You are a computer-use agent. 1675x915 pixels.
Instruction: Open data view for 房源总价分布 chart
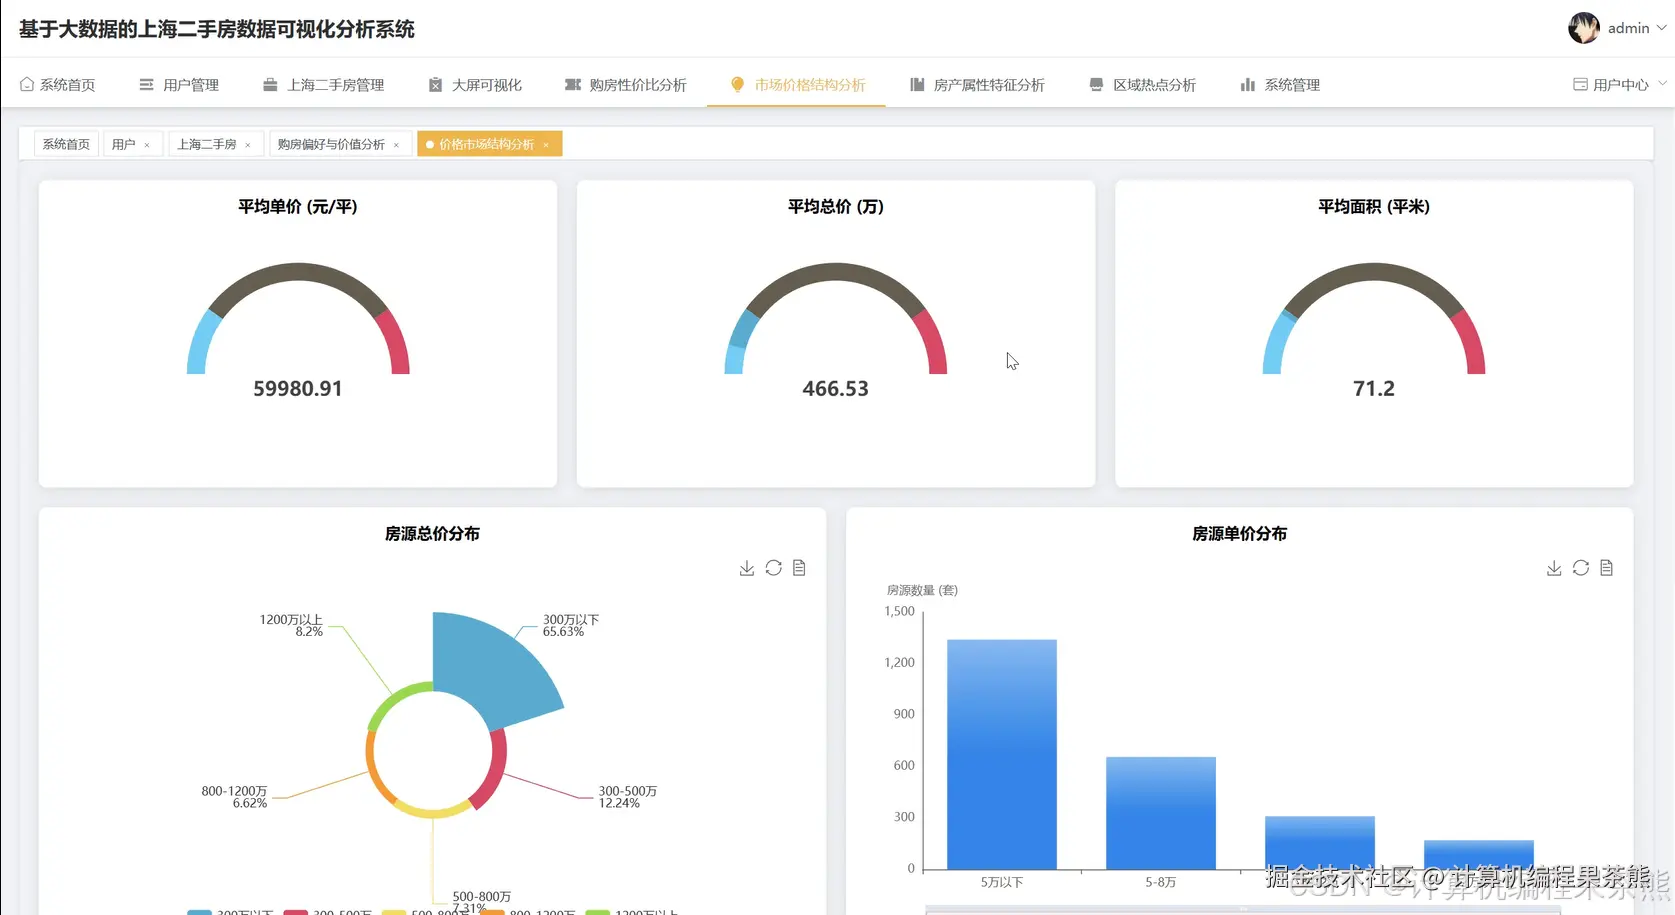(x=799, y=568)
